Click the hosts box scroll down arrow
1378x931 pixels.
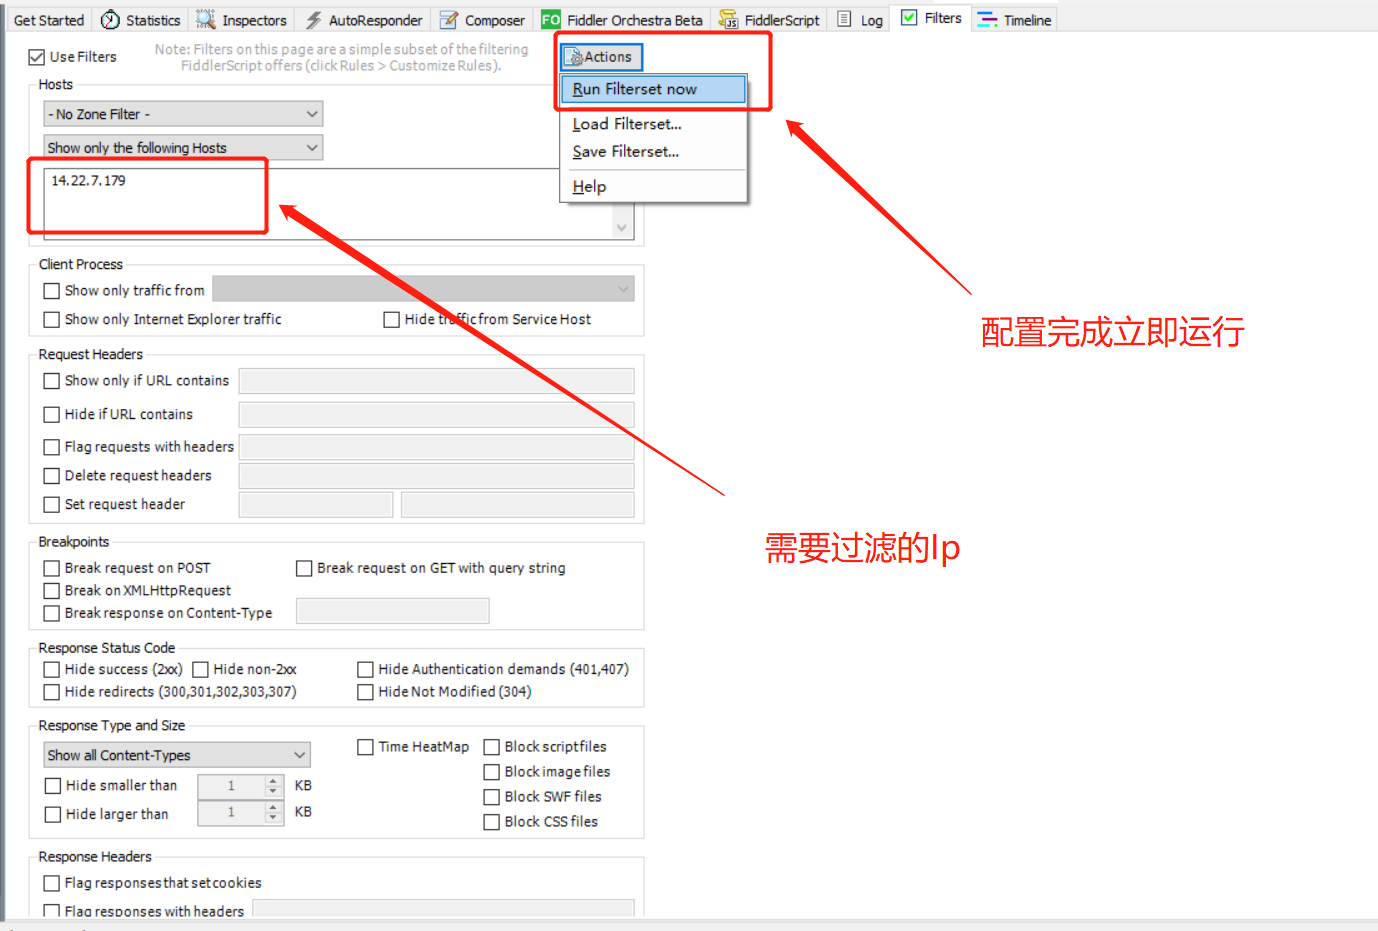[x=622, y=228]
